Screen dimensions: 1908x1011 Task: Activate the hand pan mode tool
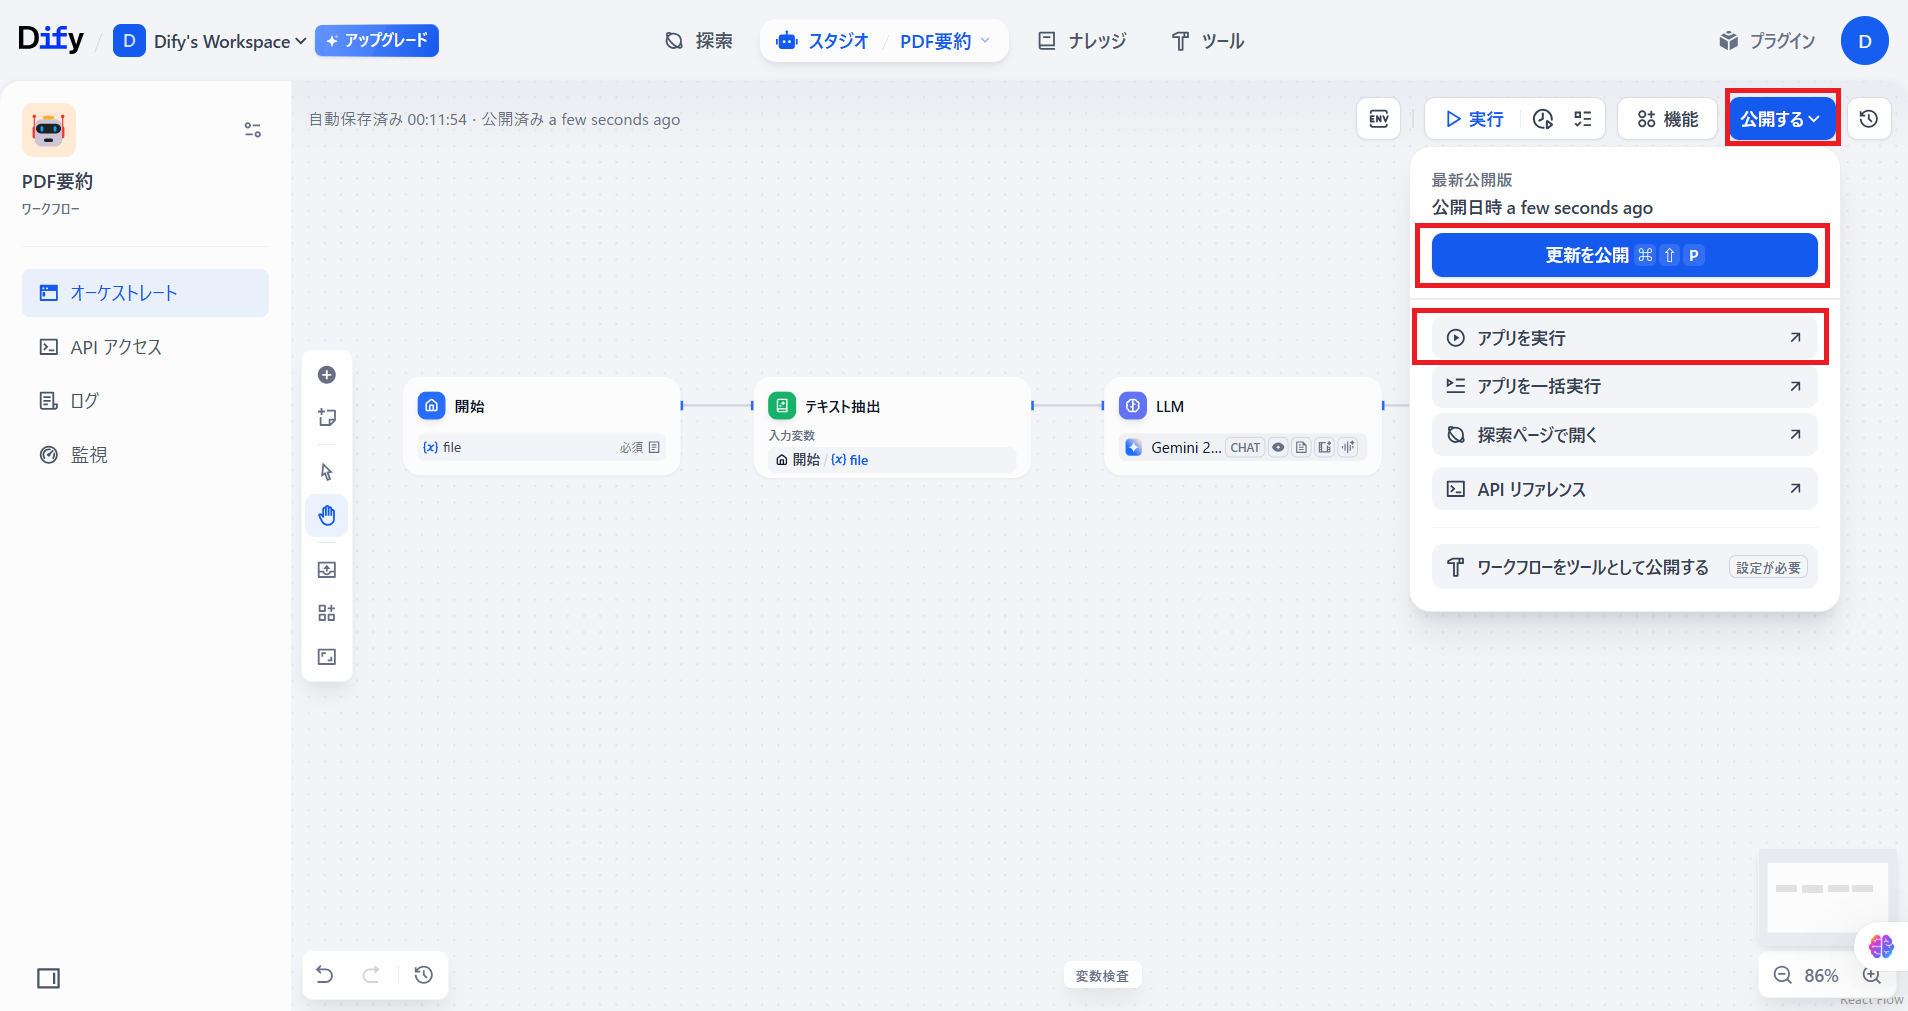click(327, 516)
